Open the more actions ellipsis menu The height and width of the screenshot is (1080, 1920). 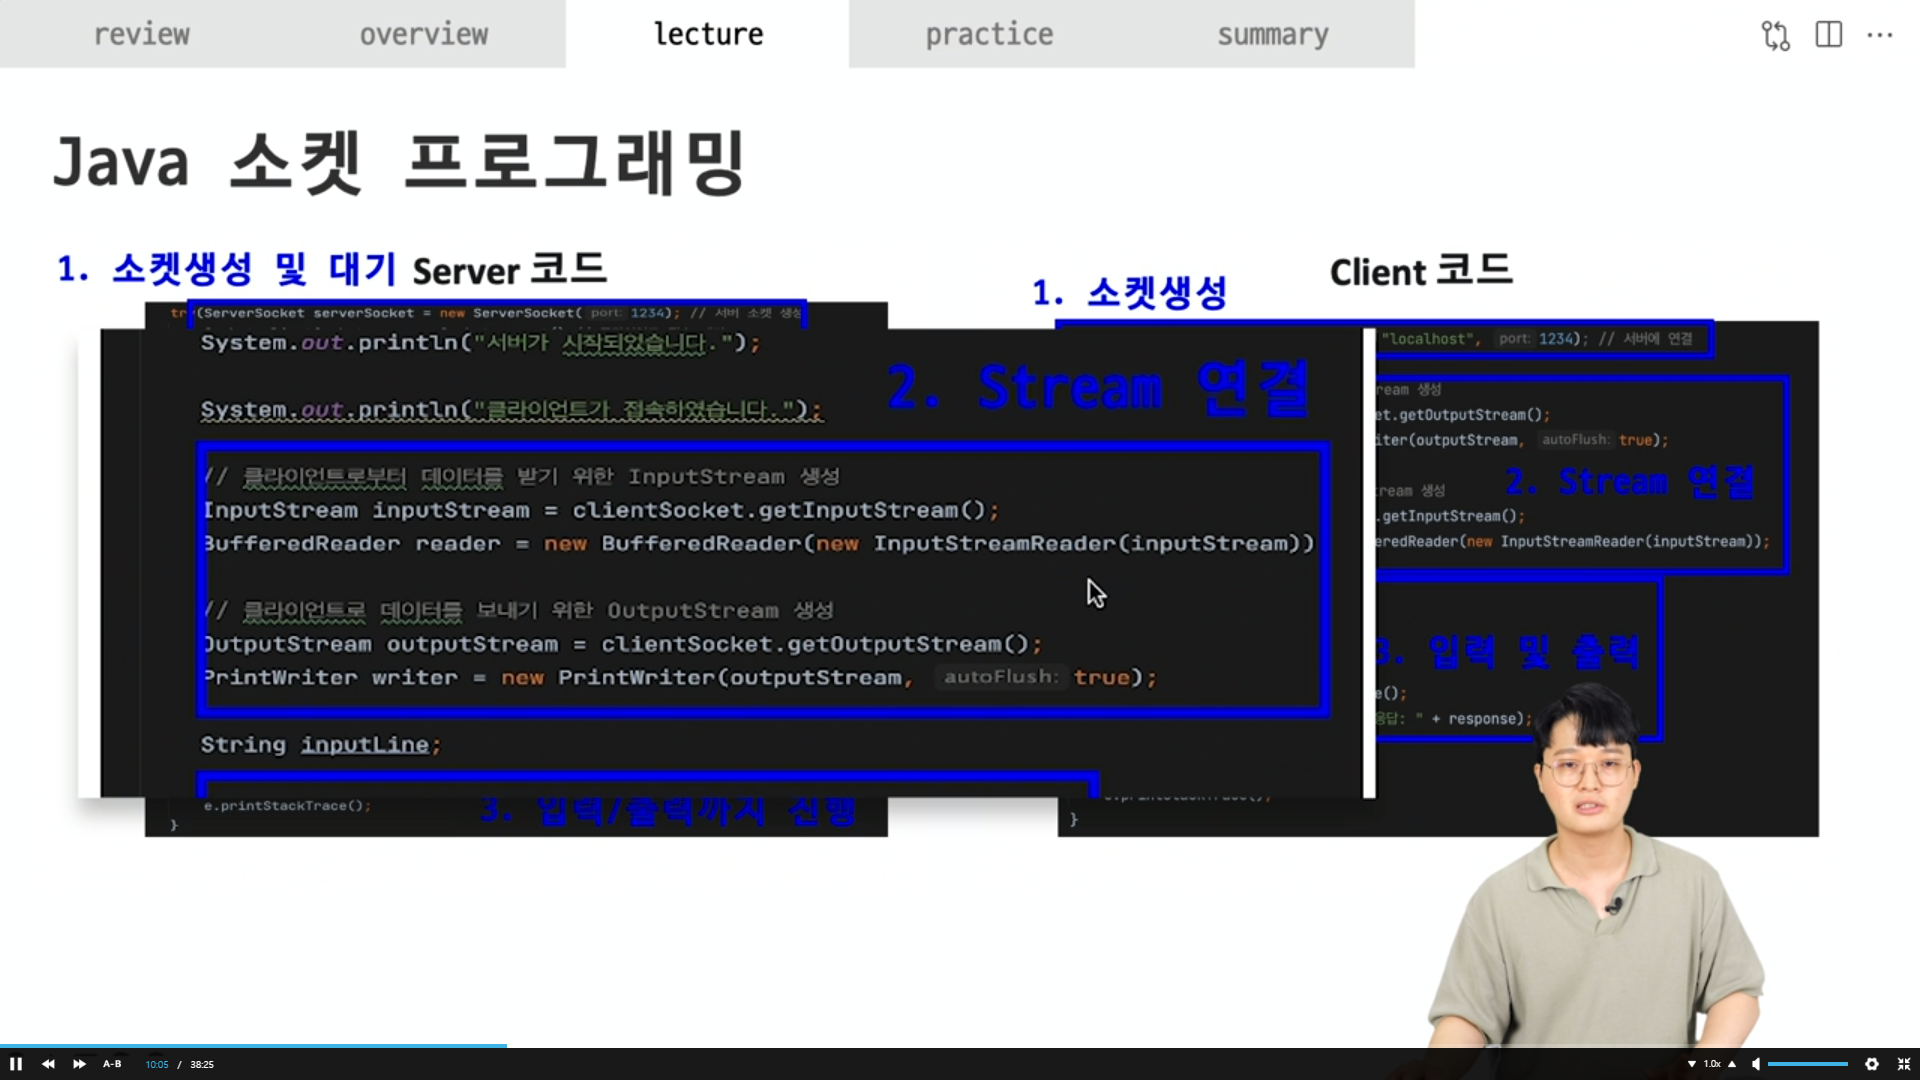(1880, 35)
